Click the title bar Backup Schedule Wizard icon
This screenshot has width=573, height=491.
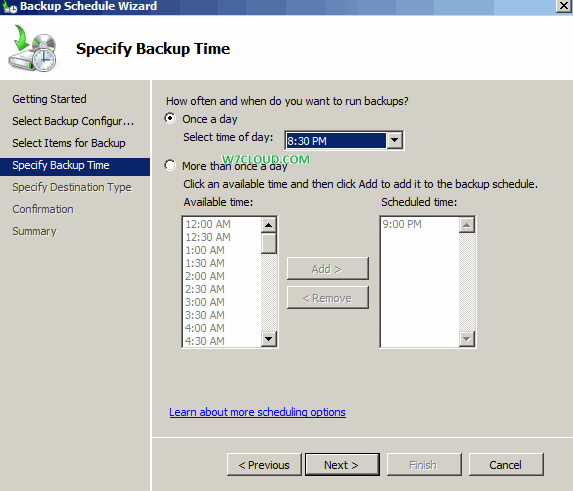tap(9, 7)
